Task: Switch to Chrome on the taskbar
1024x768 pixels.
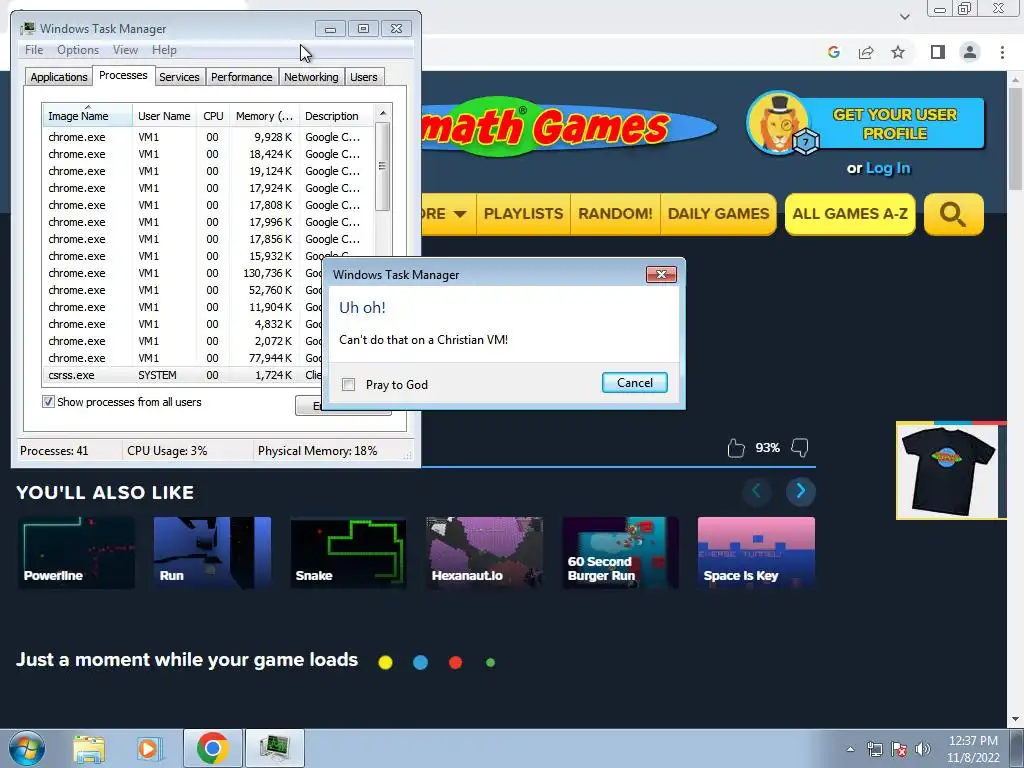Action: point(212,748)
